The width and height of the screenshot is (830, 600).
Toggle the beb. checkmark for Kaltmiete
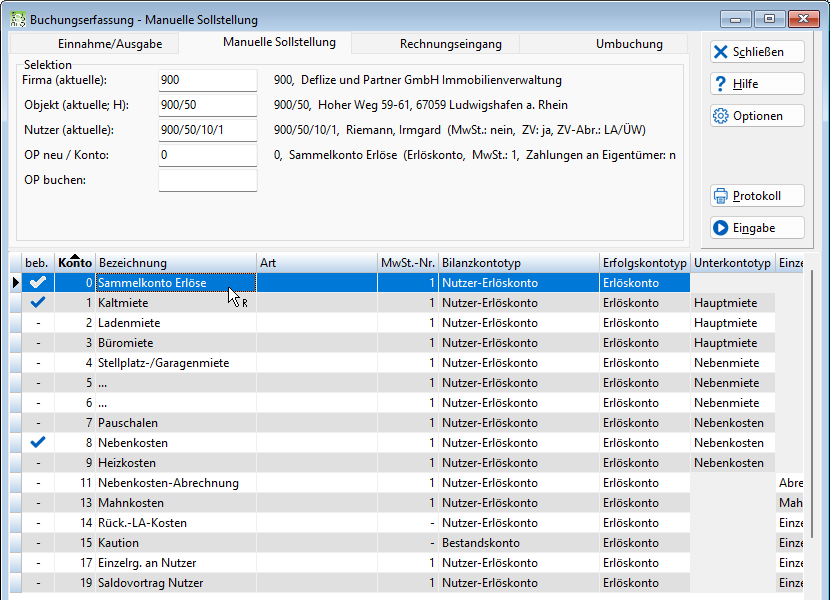point(38,303)
